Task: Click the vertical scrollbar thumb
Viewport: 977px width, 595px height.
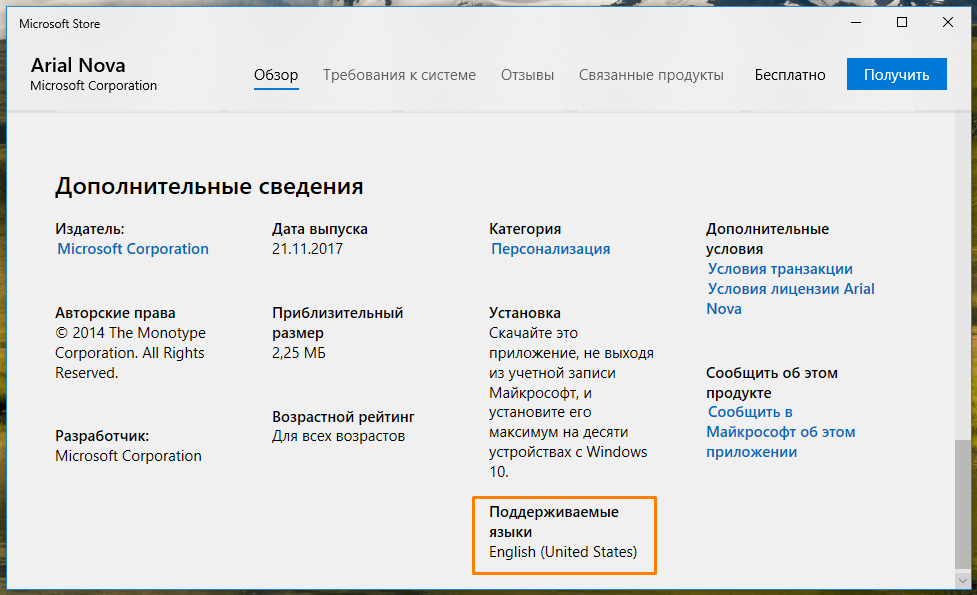Action: point(962,503)
